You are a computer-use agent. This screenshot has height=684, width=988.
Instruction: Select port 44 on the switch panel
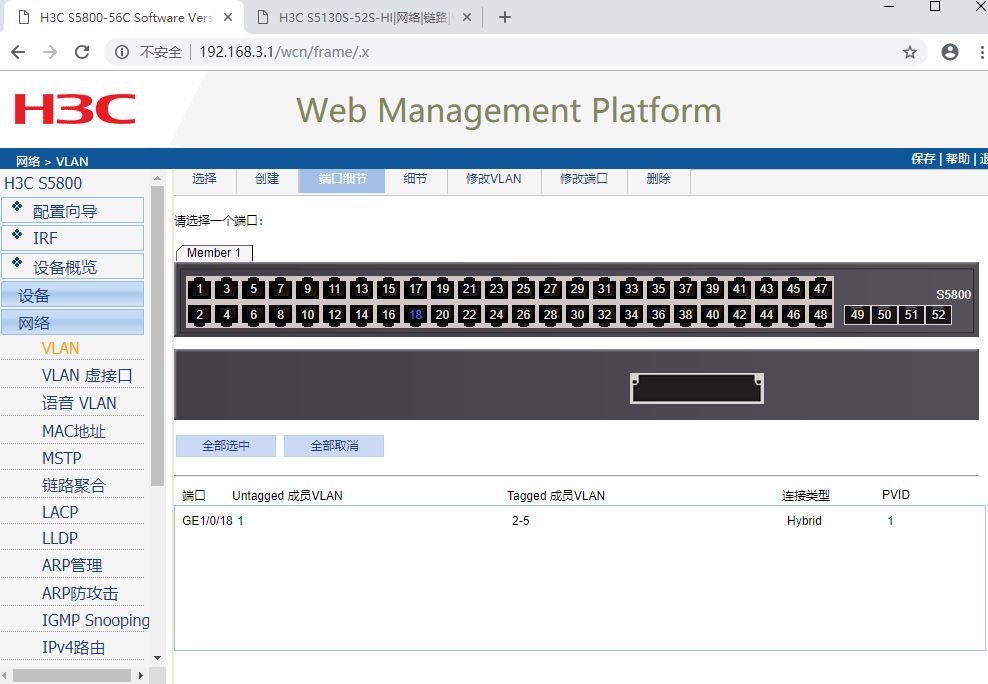pyautogui.click(x=766, y=314)
